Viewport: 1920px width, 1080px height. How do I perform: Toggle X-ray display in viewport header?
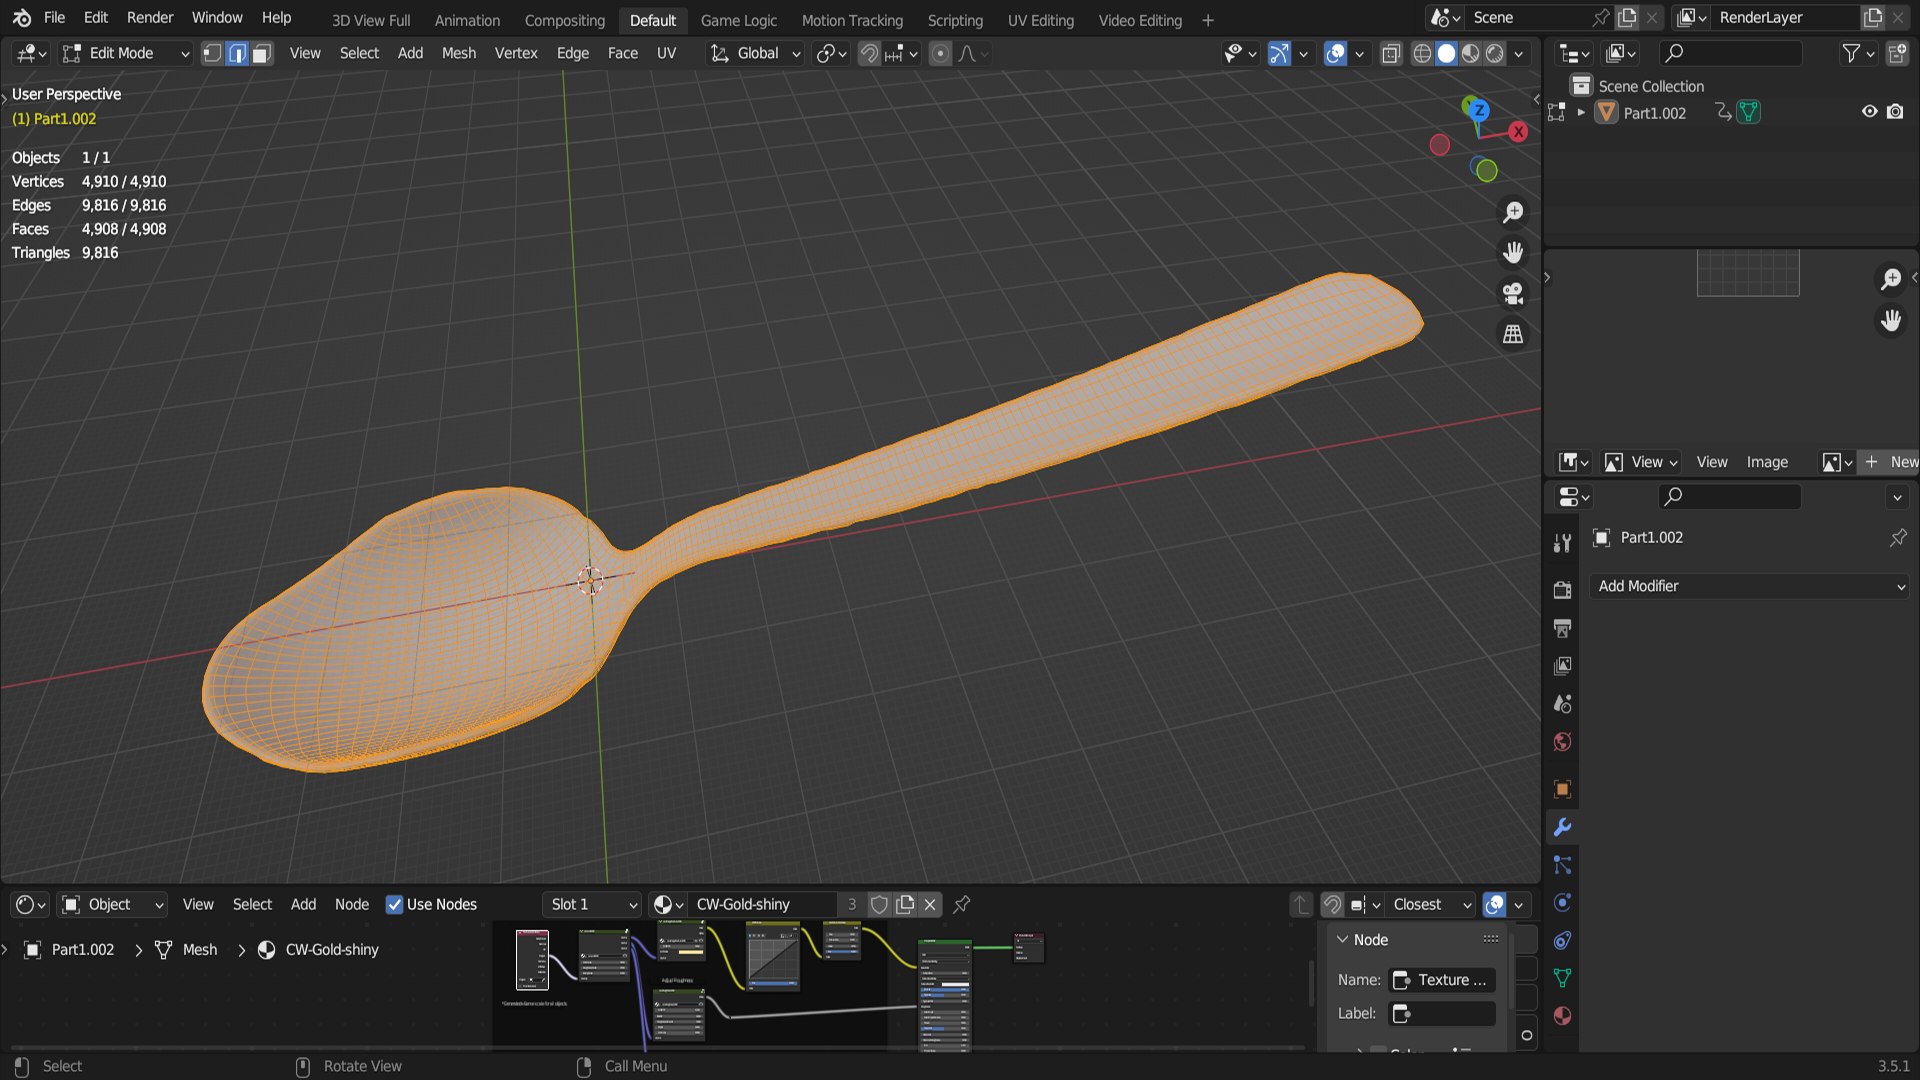tap(1391, 53)
